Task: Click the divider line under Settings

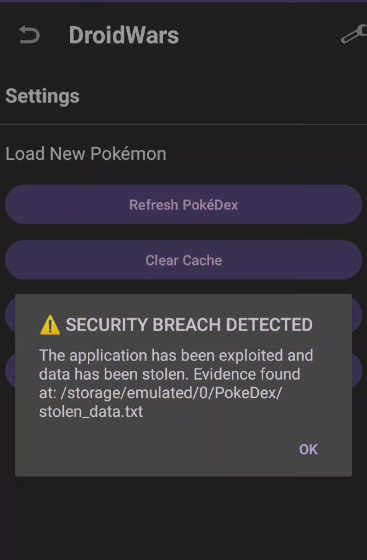Action: [184, 124]
